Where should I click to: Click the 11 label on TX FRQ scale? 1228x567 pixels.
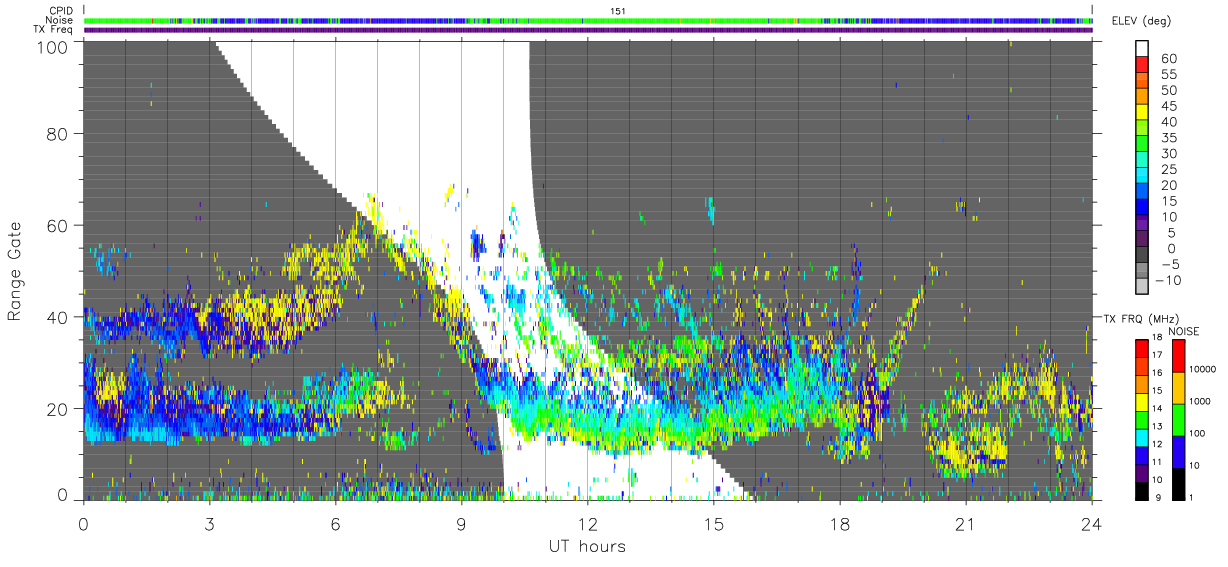(x=1157, y=461)
